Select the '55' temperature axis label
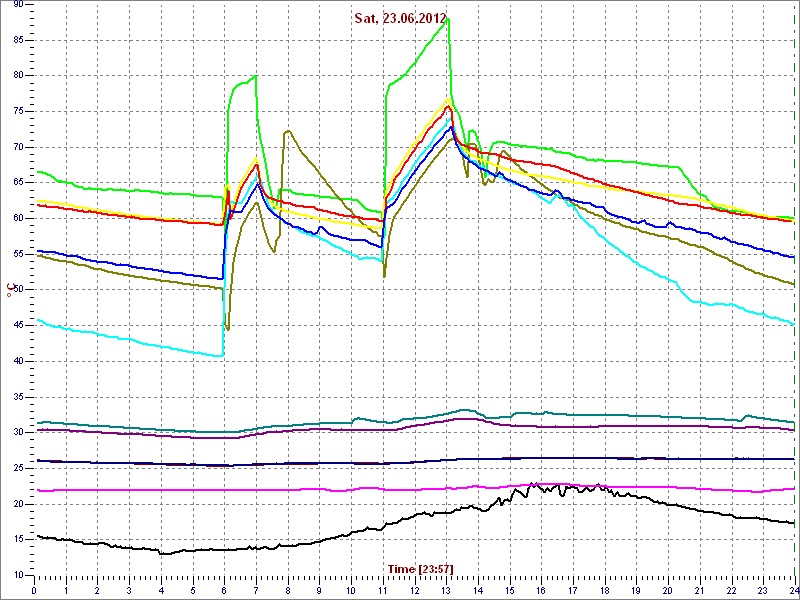Image resolution: width=800 pixels, height=600 pixels. [19, 254]
